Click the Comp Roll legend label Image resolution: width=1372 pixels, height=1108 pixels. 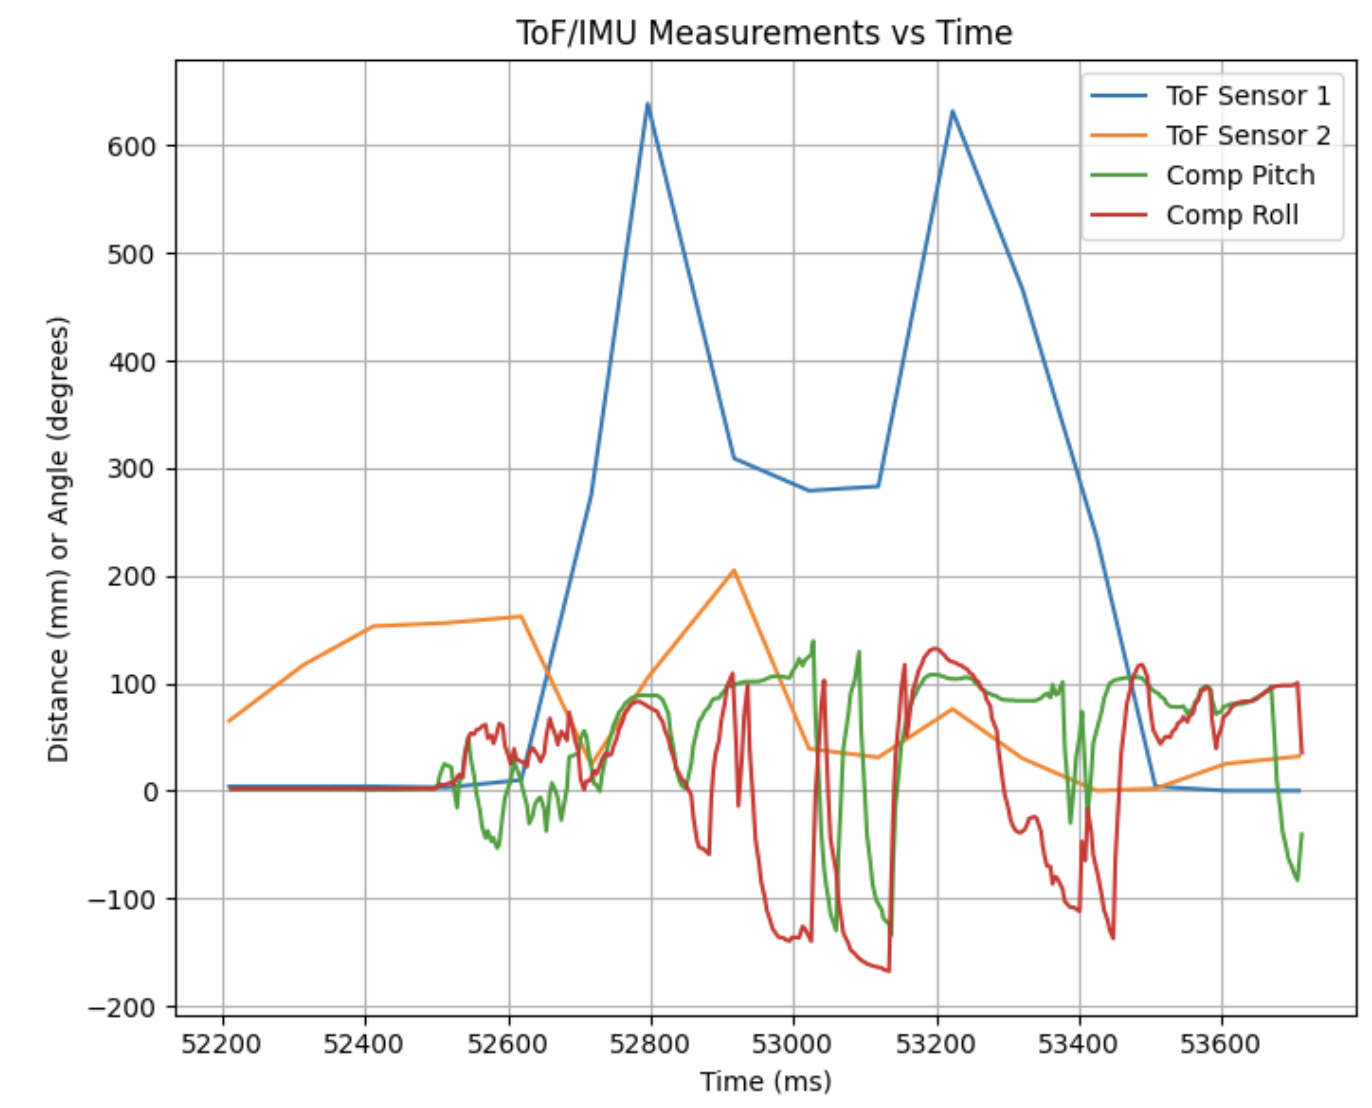1232,216
